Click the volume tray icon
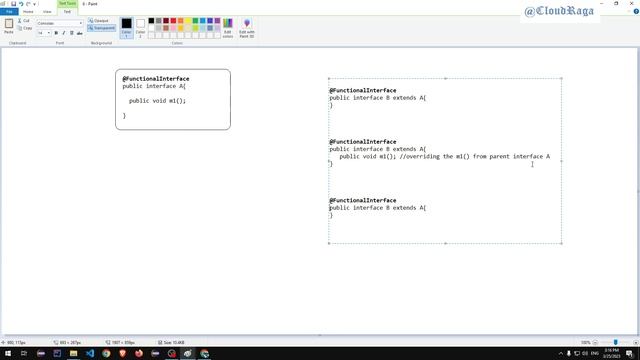 tap(585, 353)
